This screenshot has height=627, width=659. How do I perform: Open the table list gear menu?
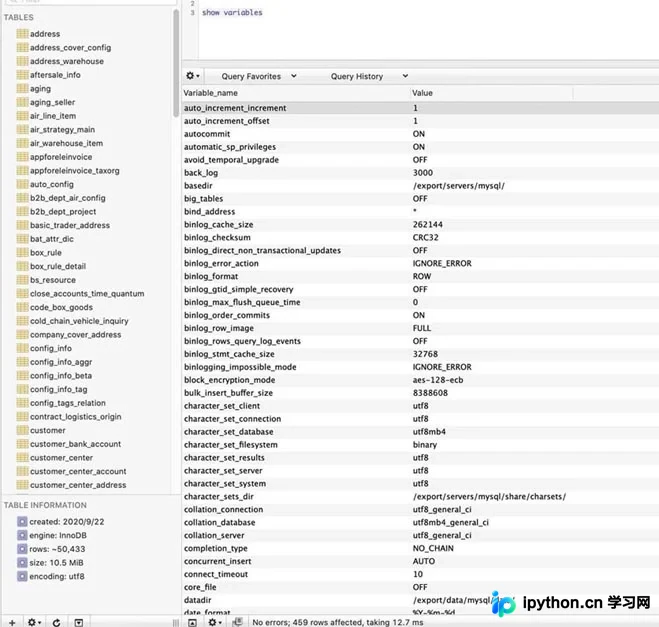pos(34,622)
